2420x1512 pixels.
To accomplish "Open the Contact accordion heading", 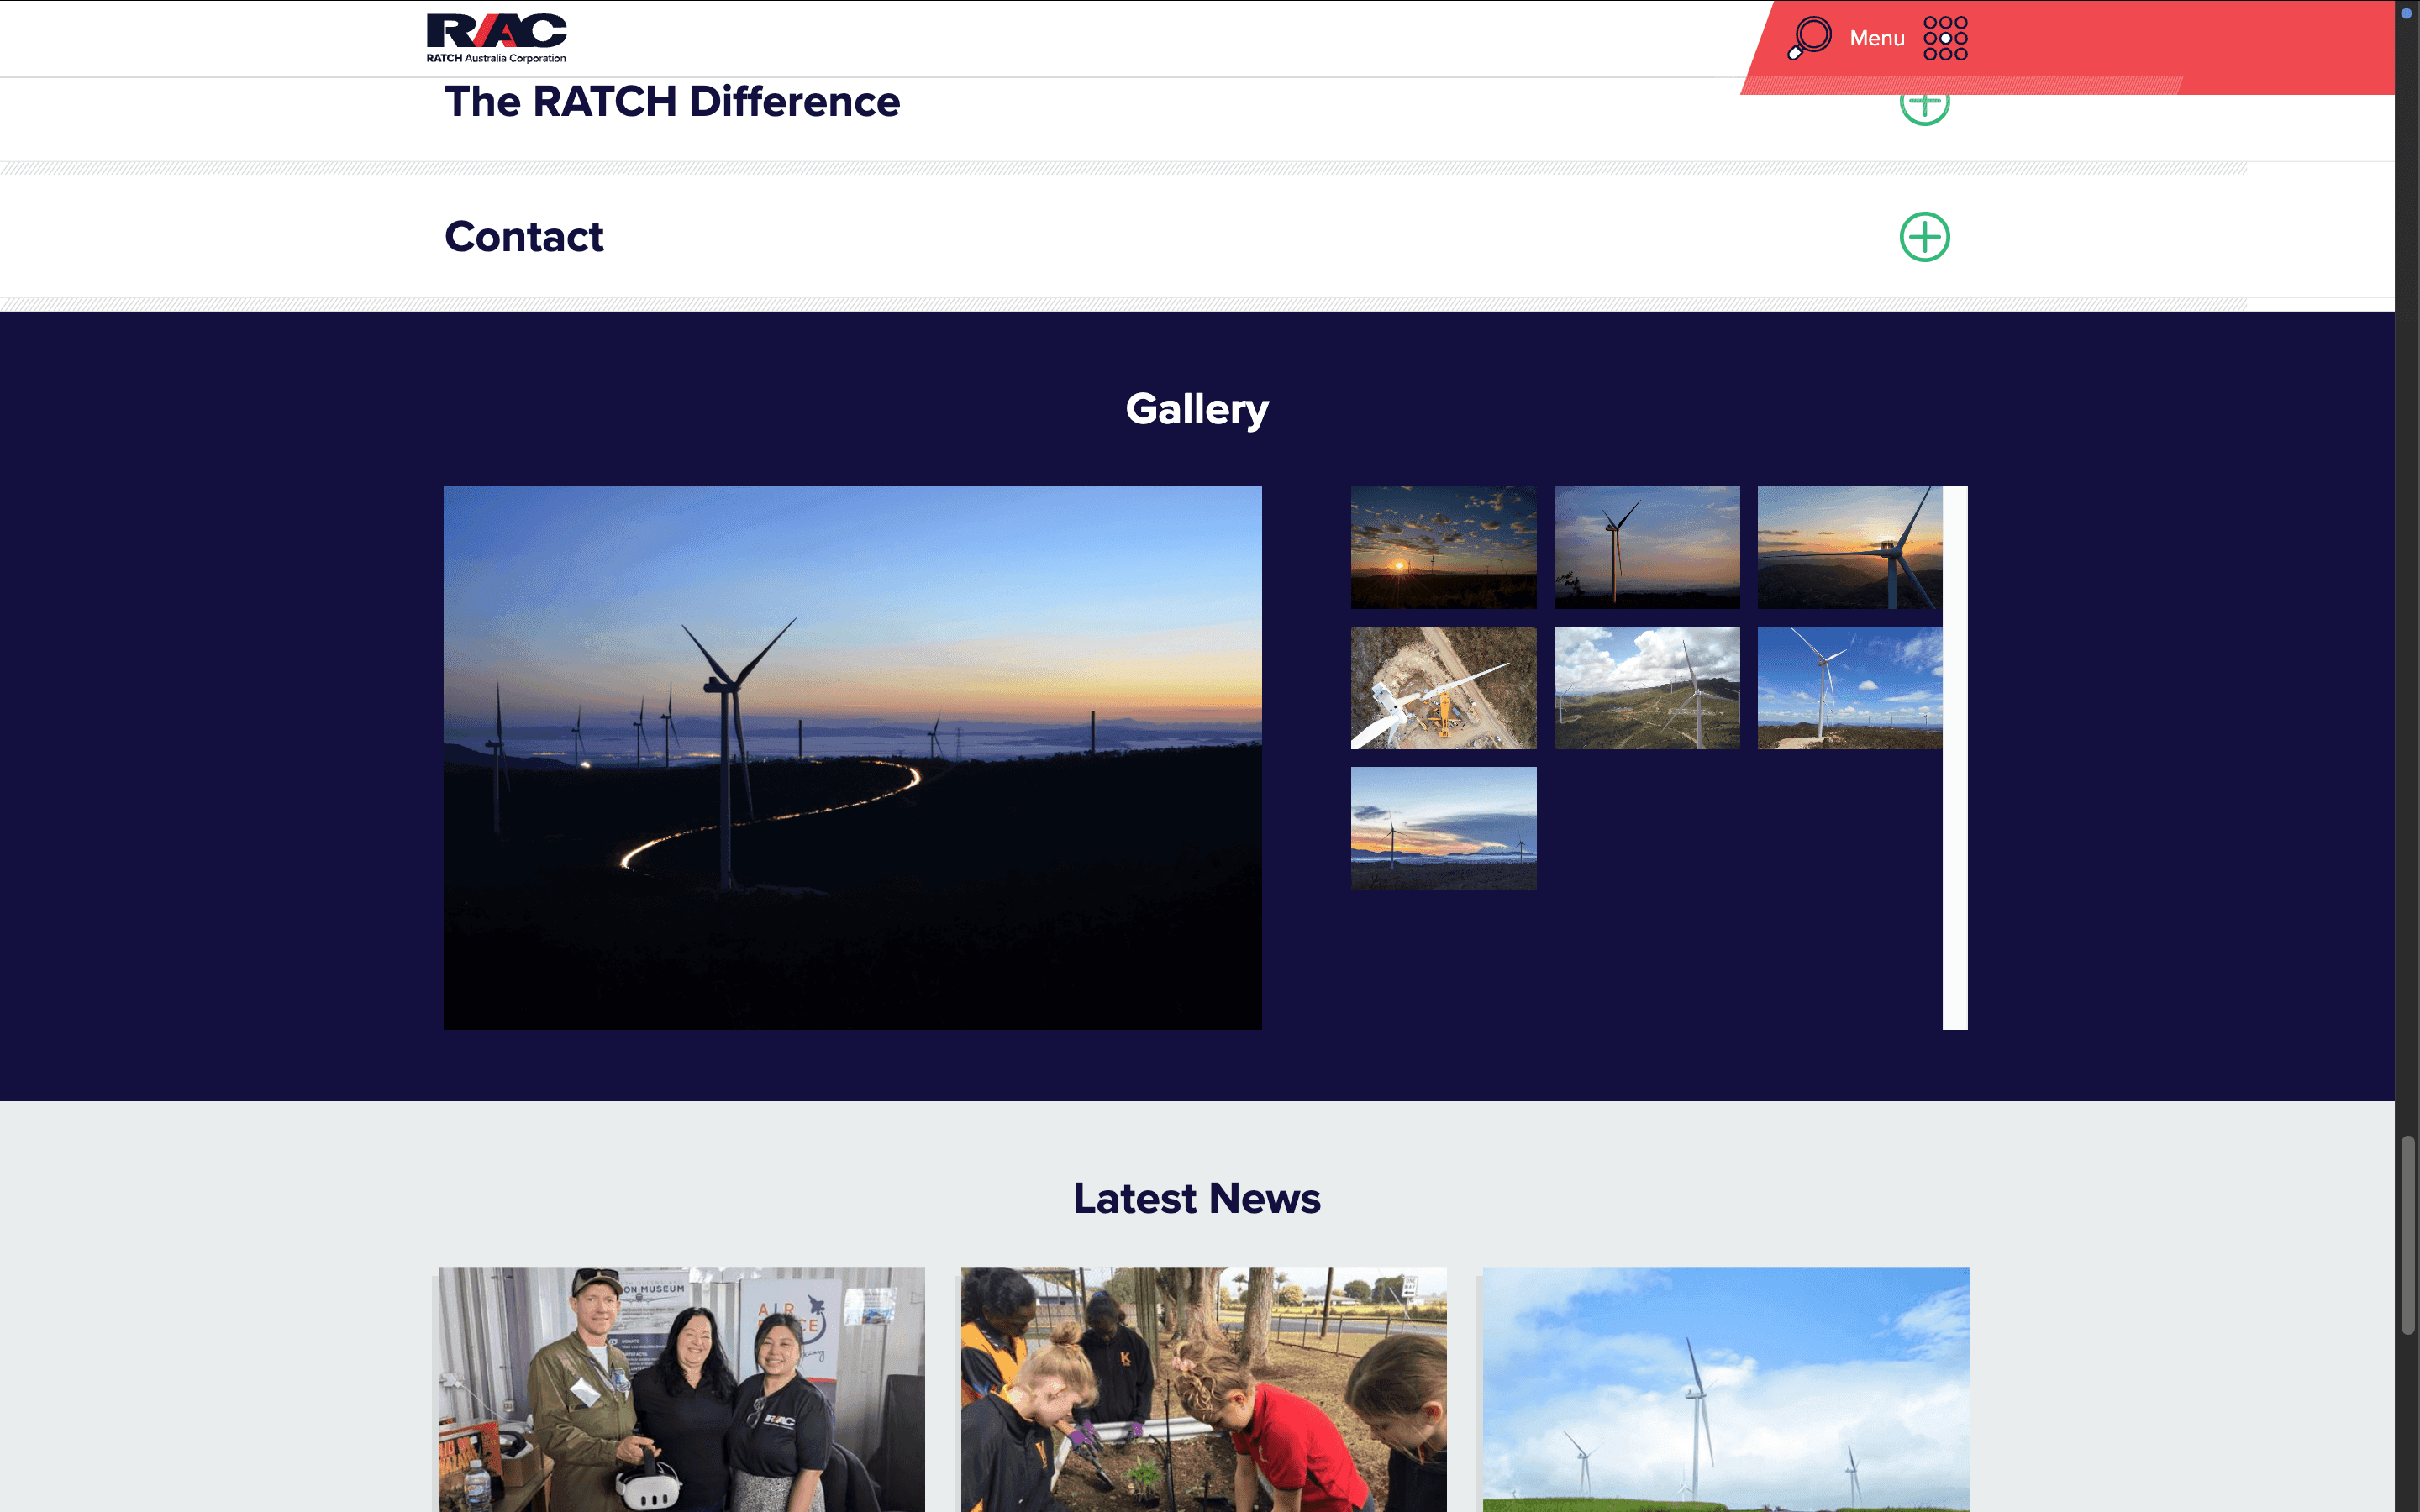I will point(524,237).
